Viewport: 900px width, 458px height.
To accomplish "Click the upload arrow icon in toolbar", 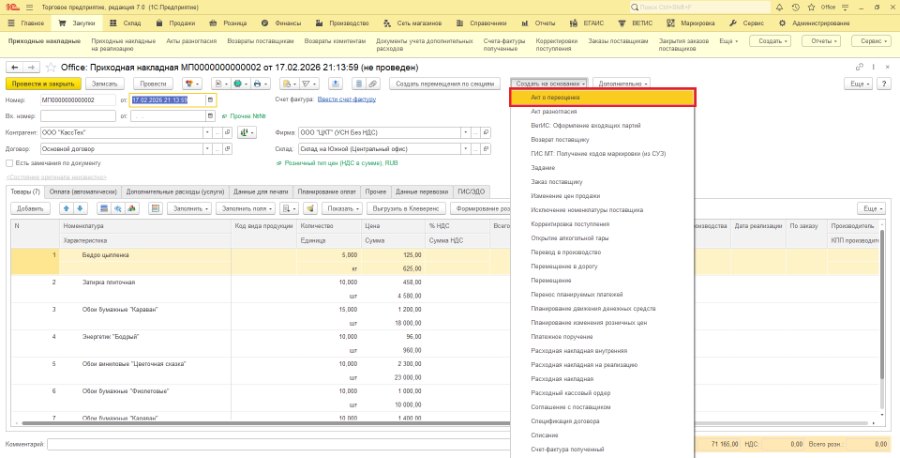I will tap(336, 84).
